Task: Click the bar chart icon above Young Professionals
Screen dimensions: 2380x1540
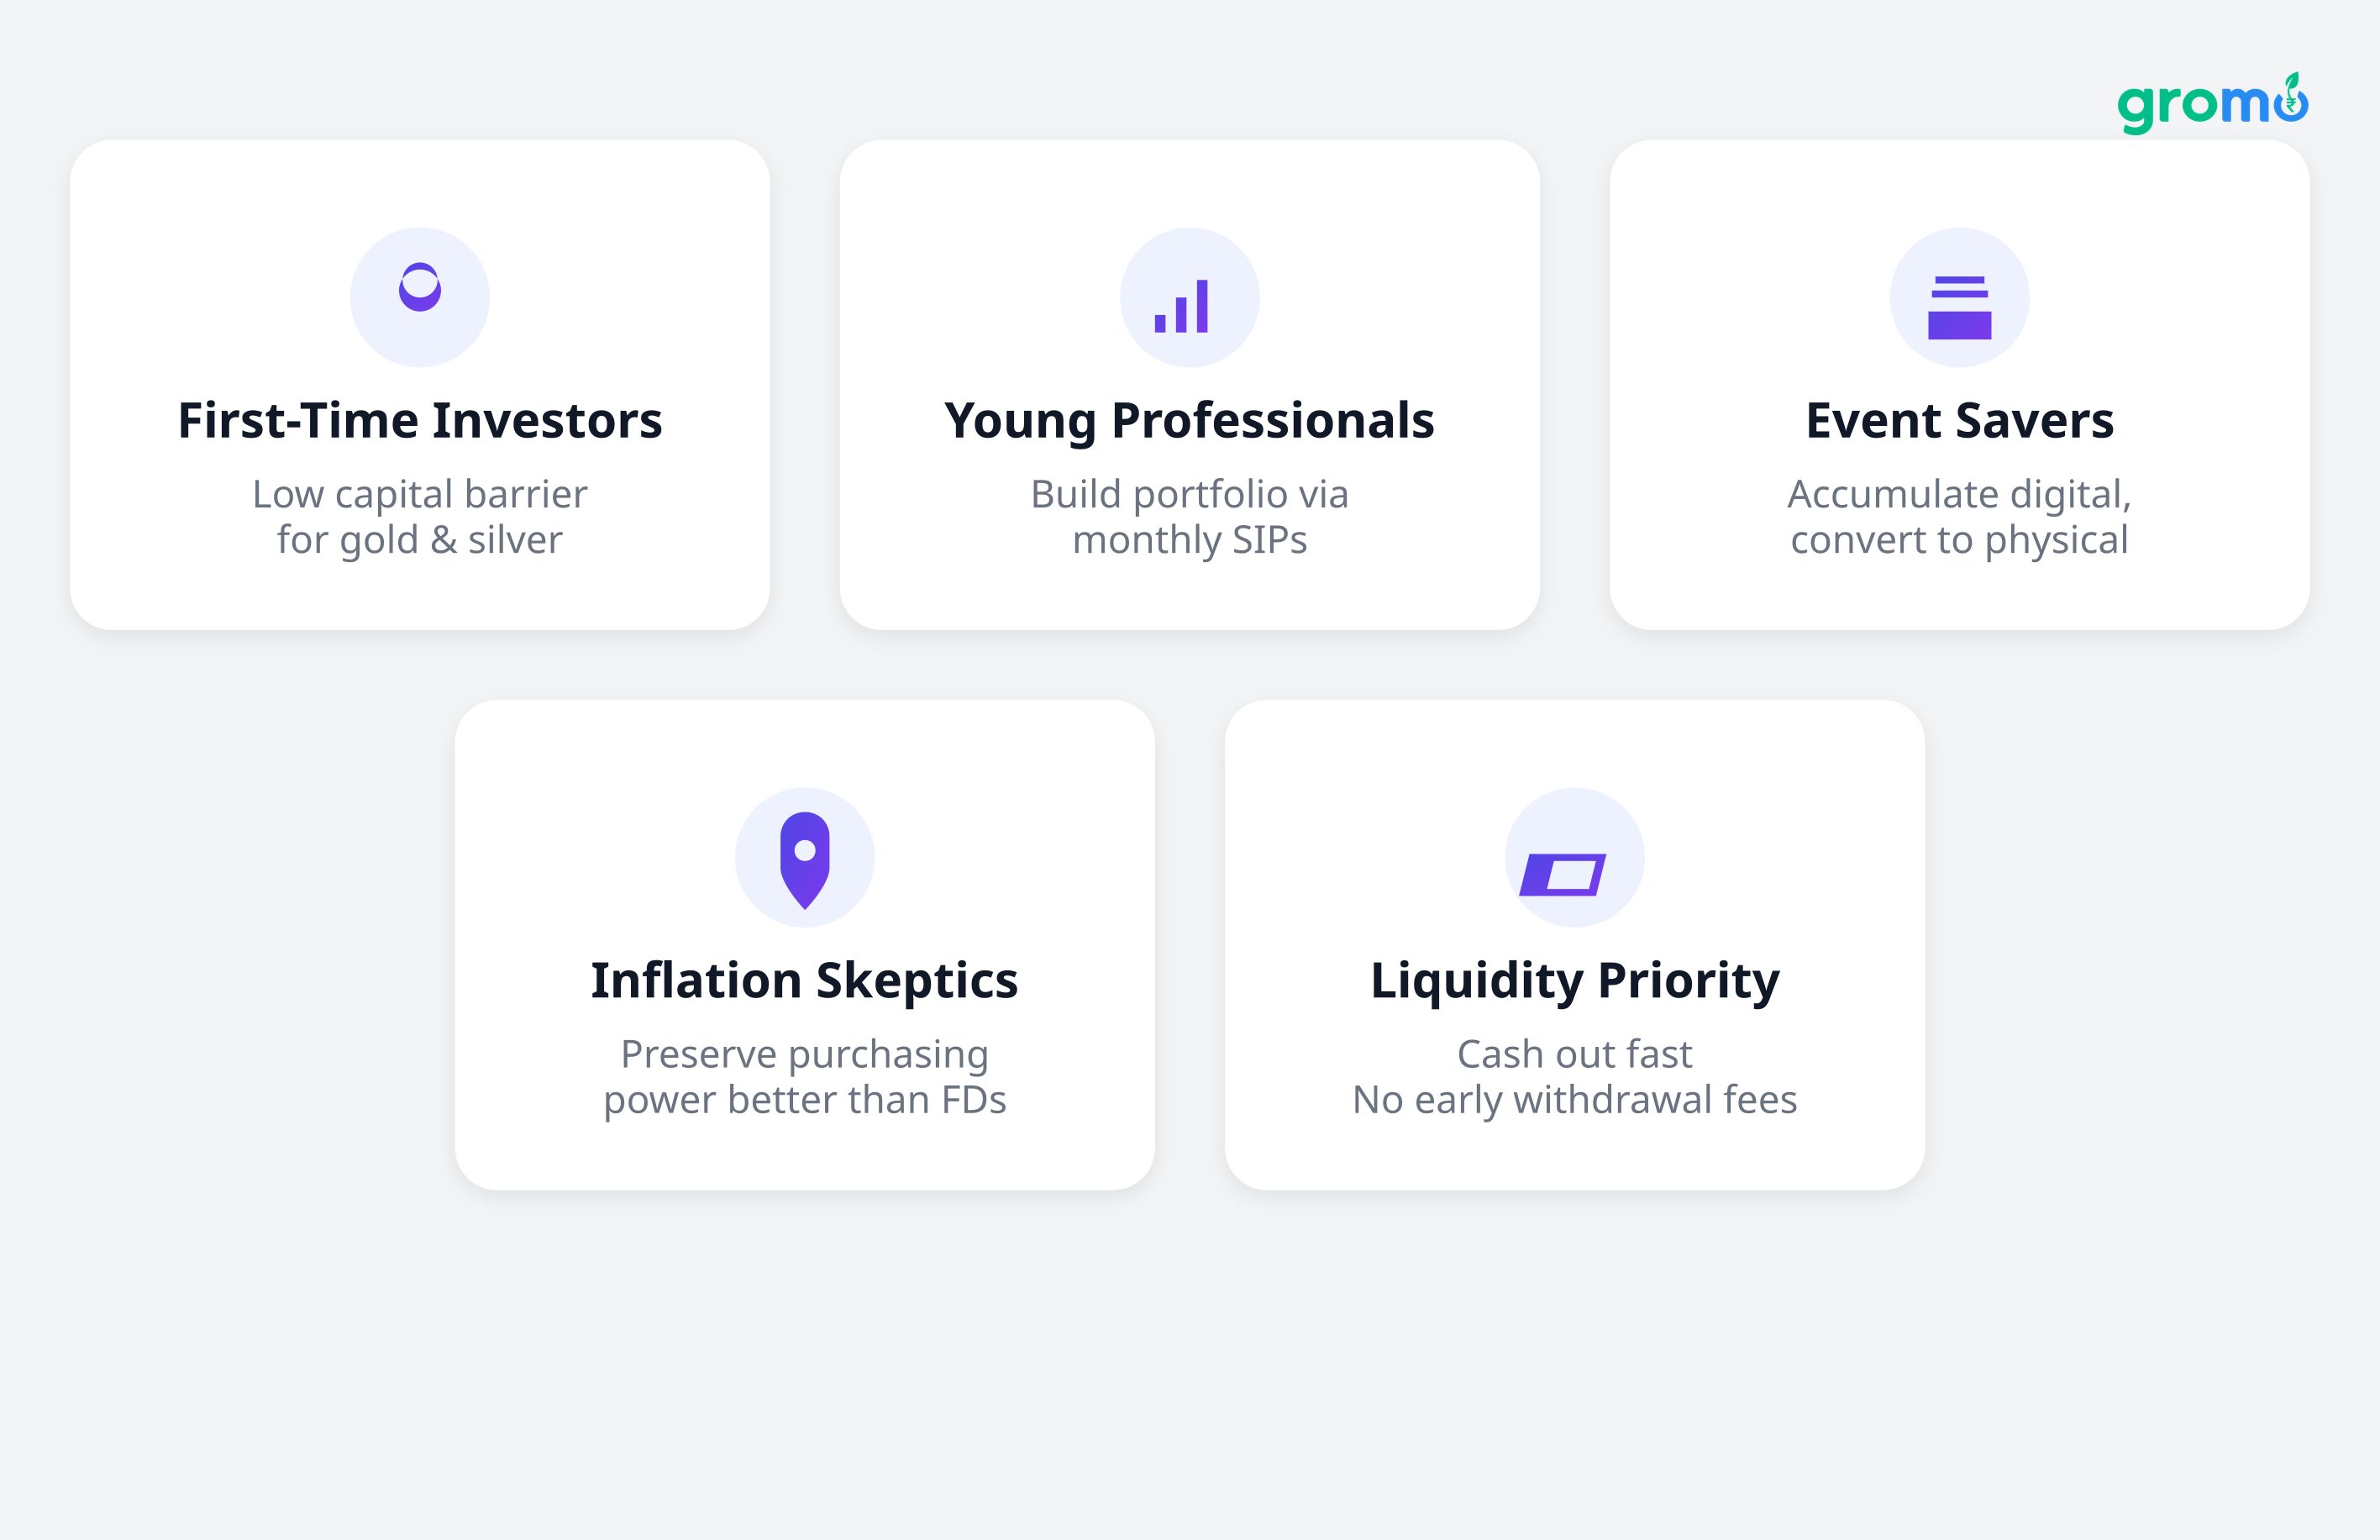Action: pos(1182,306)
